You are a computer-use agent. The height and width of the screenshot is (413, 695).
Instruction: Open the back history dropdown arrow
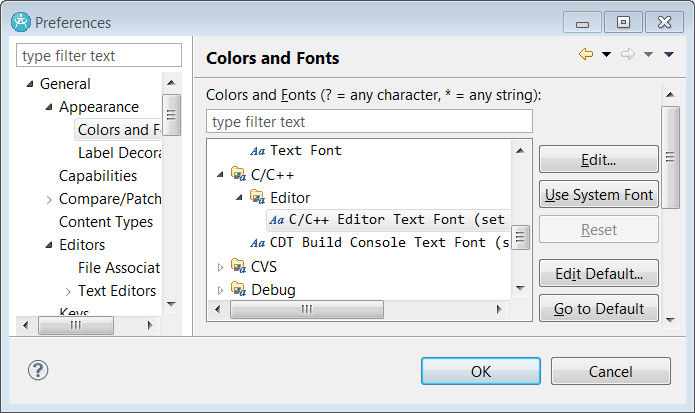606,55
